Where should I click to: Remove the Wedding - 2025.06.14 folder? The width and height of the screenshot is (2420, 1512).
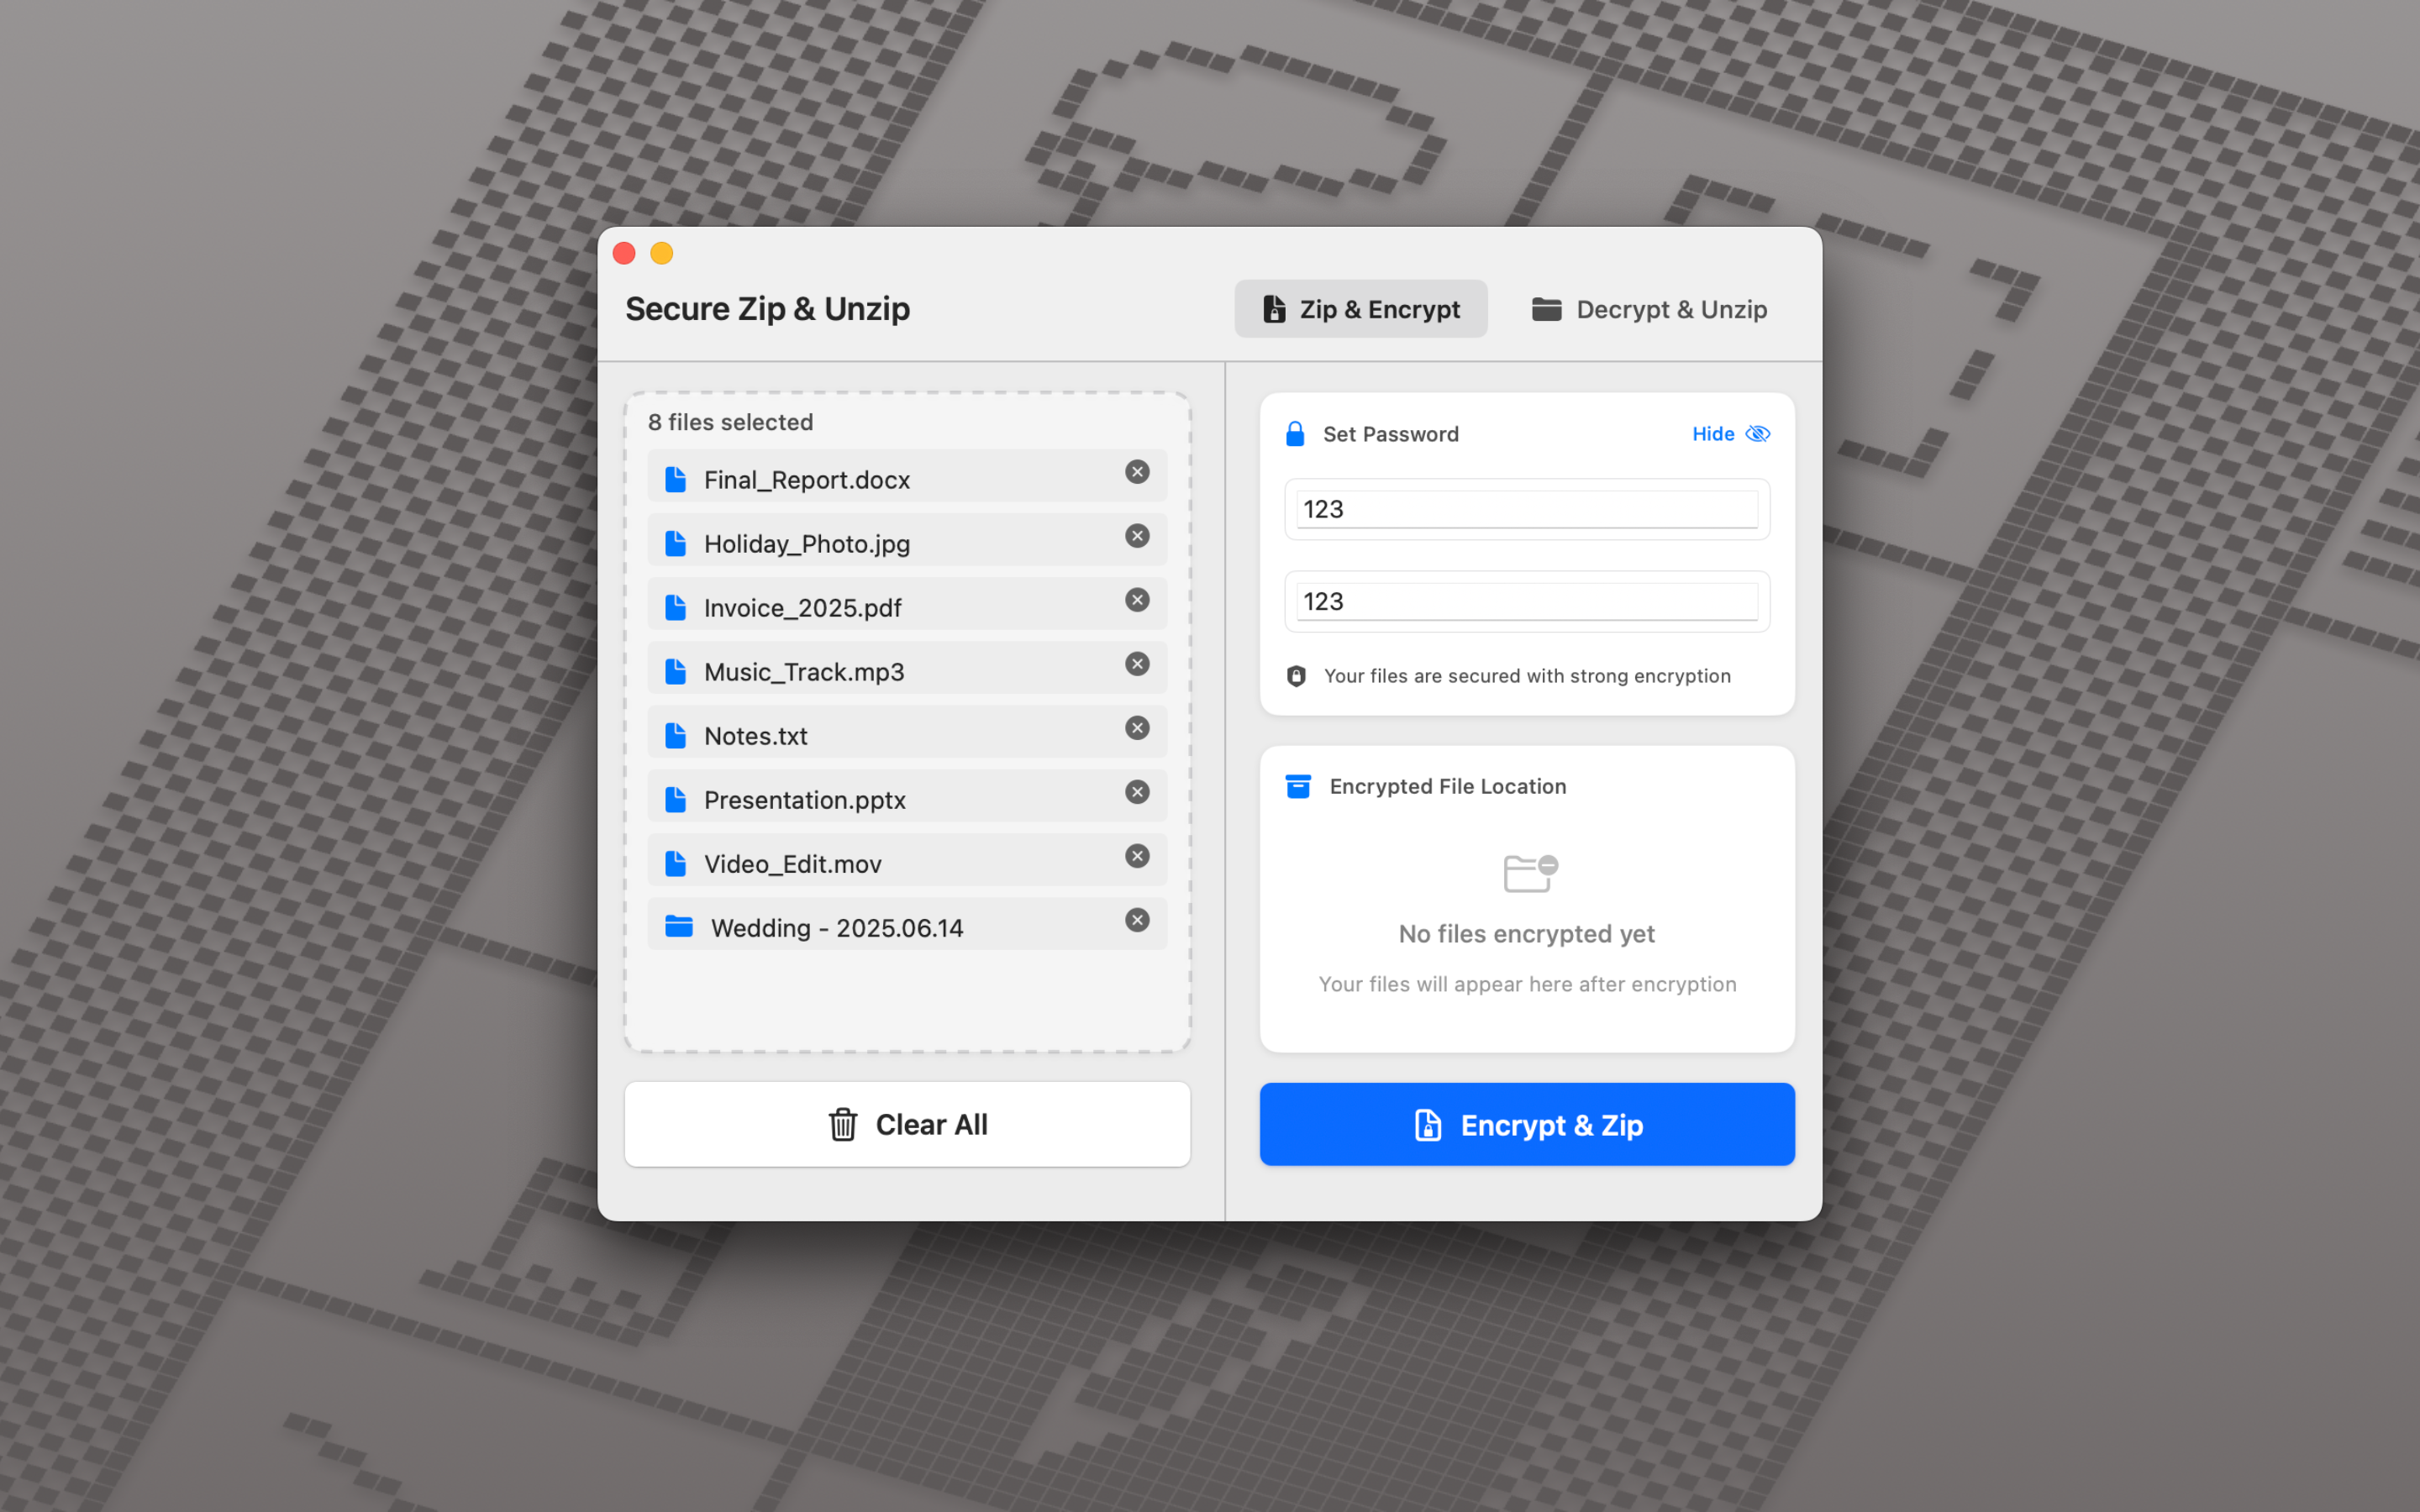point(1137,920)
